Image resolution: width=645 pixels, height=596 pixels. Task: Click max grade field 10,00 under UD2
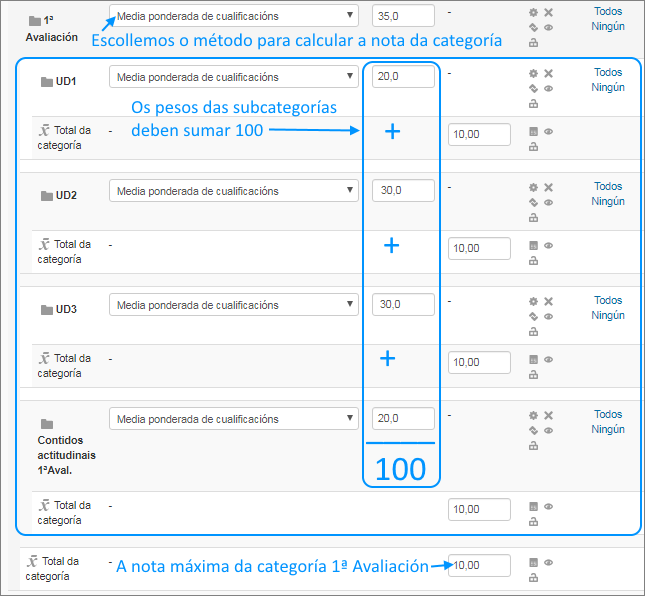(x=479, y=248)
